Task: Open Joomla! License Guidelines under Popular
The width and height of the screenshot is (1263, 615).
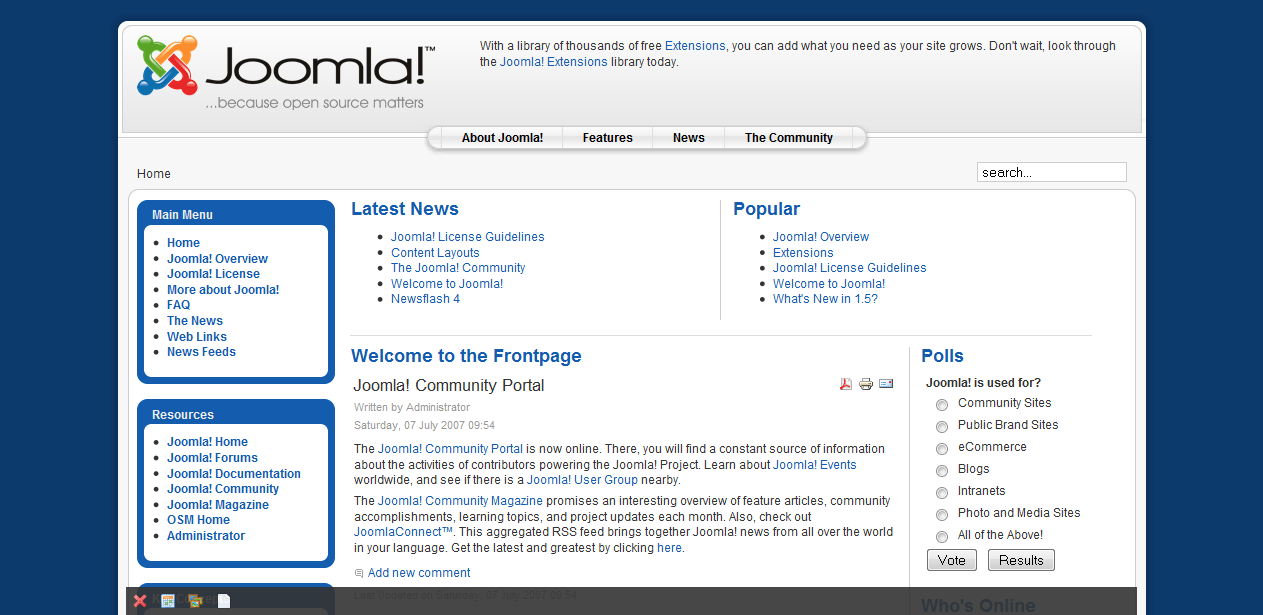Action: (x=850, y=268)
